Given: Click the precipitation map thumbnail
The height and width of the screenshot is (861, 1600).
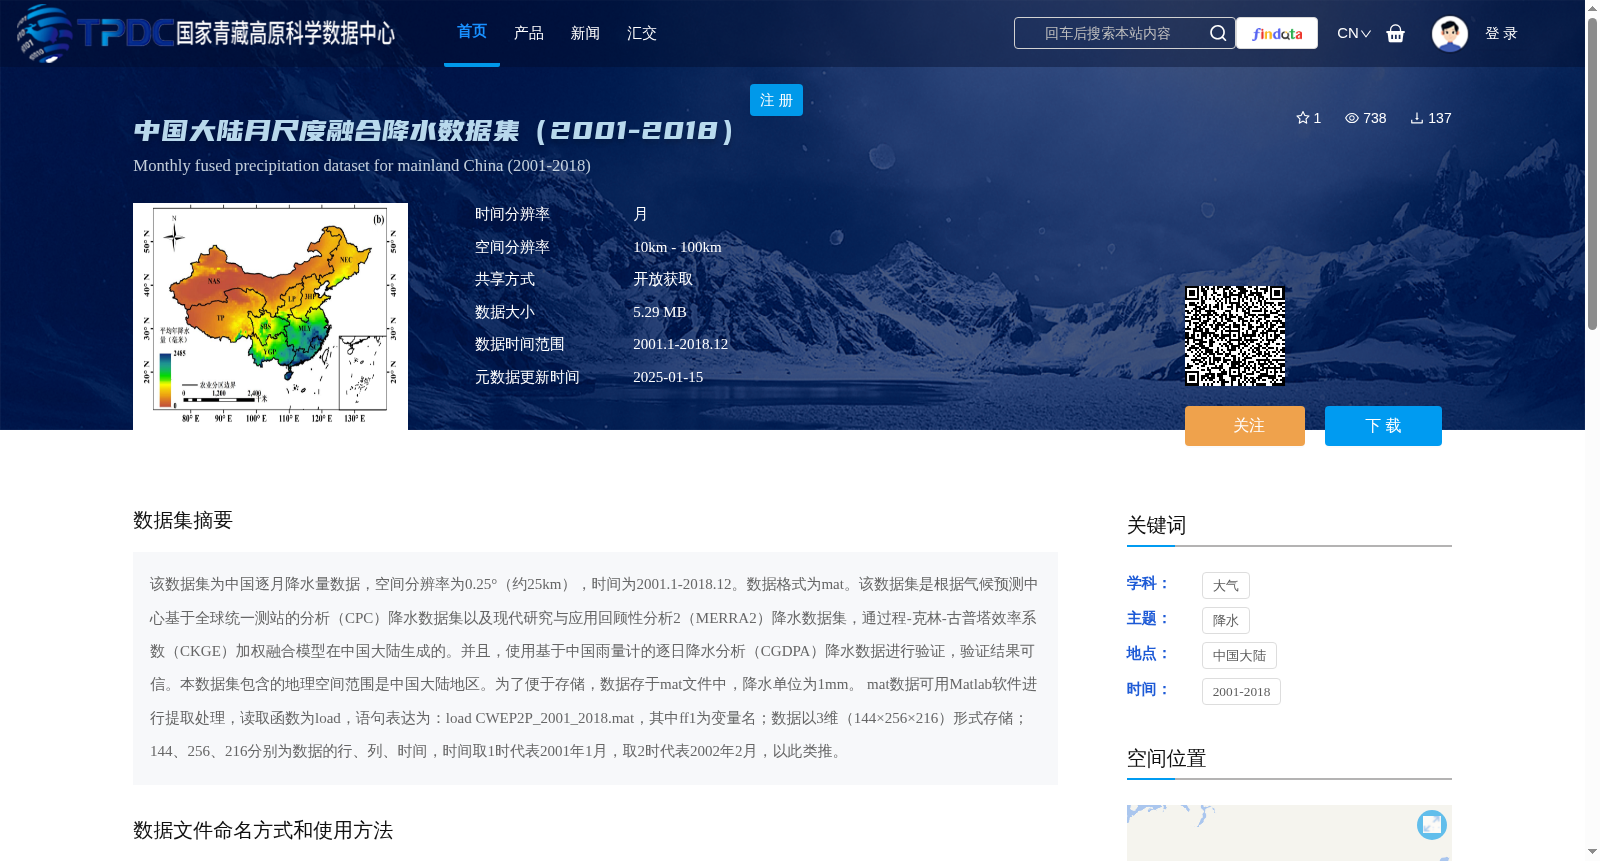Looking at the screenshot, I should [270, 316].
